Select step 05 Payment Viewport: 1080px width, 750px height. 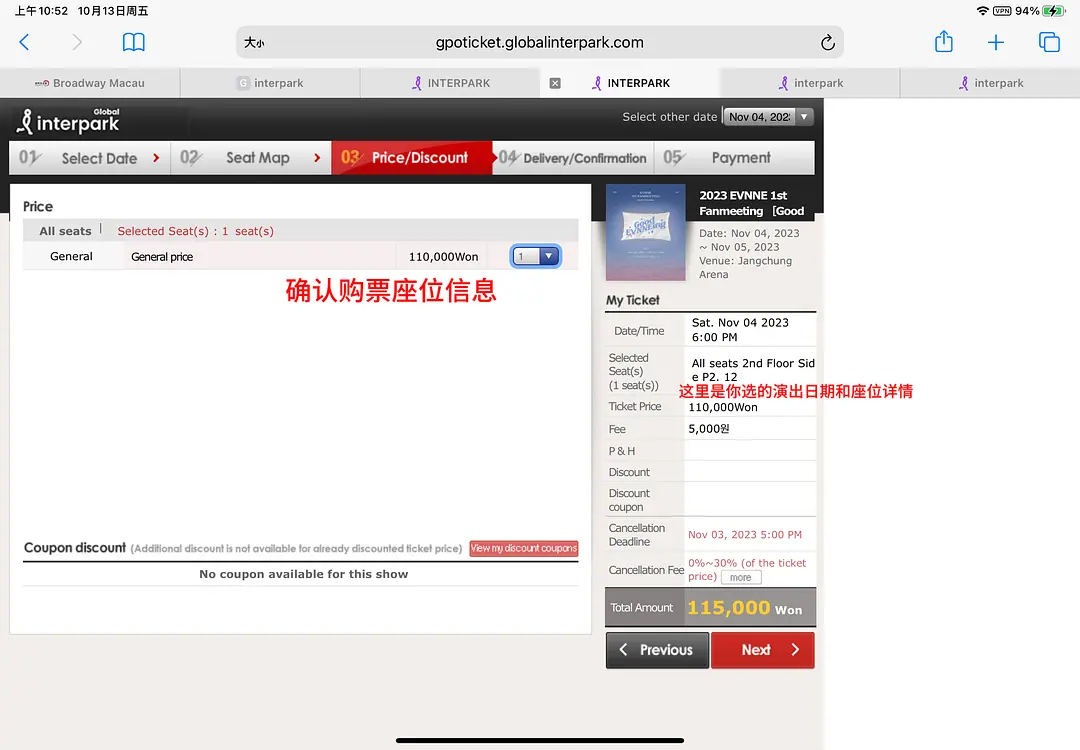[x=734, y=158]
